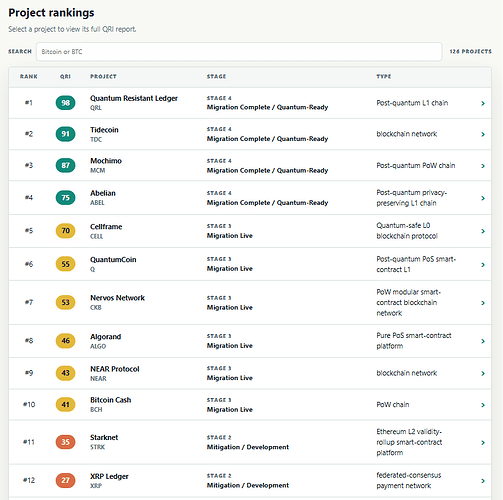Open the Abelian project entry

coord(103,193)
